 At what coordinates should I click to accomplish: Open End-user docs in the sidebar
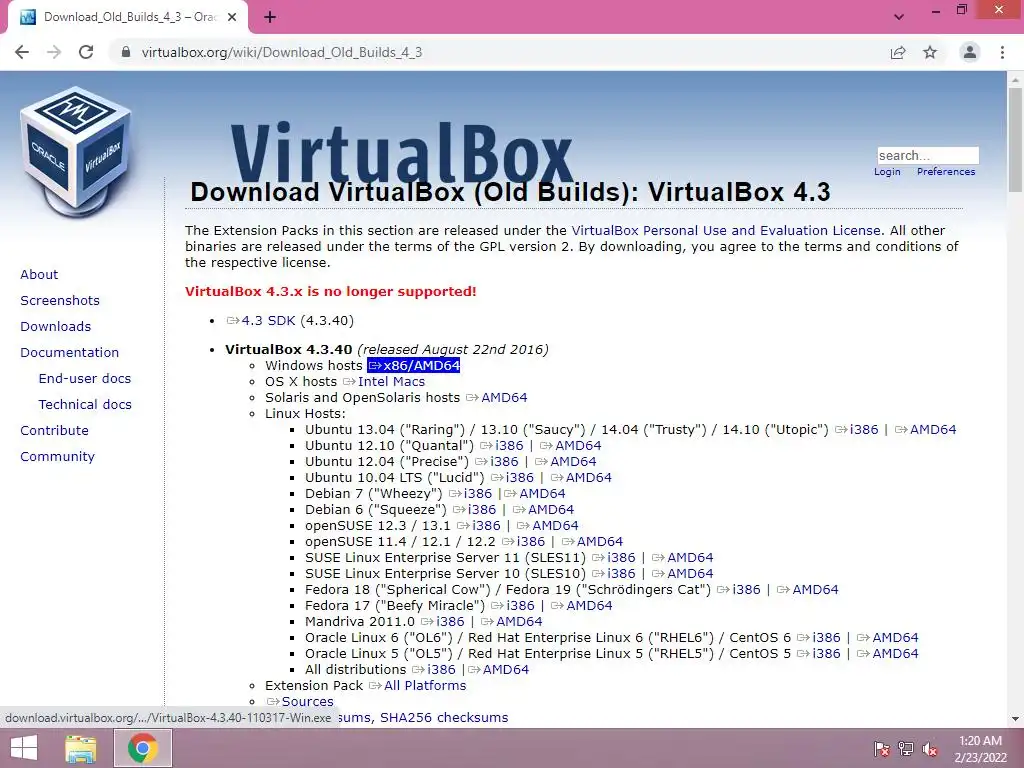tap(85, 379)
